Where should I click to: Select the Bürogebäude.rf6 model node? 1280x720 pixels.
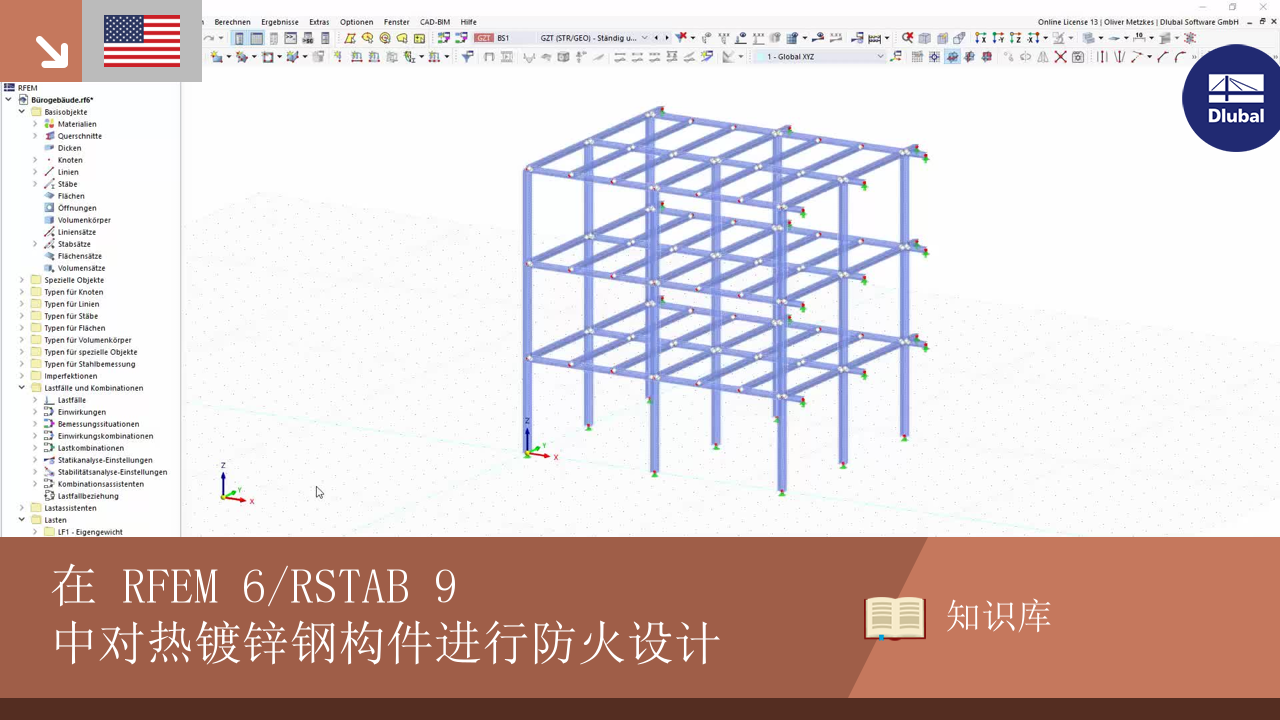(x=62, y=100)
